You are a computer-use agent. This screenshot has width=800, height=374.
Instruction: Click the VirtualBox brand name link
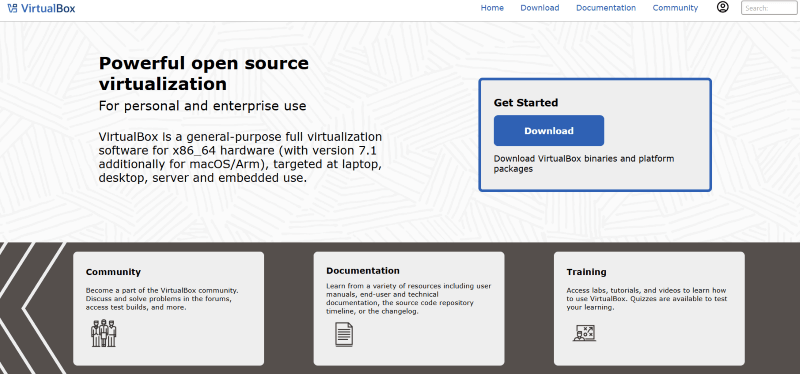(48, 8)
